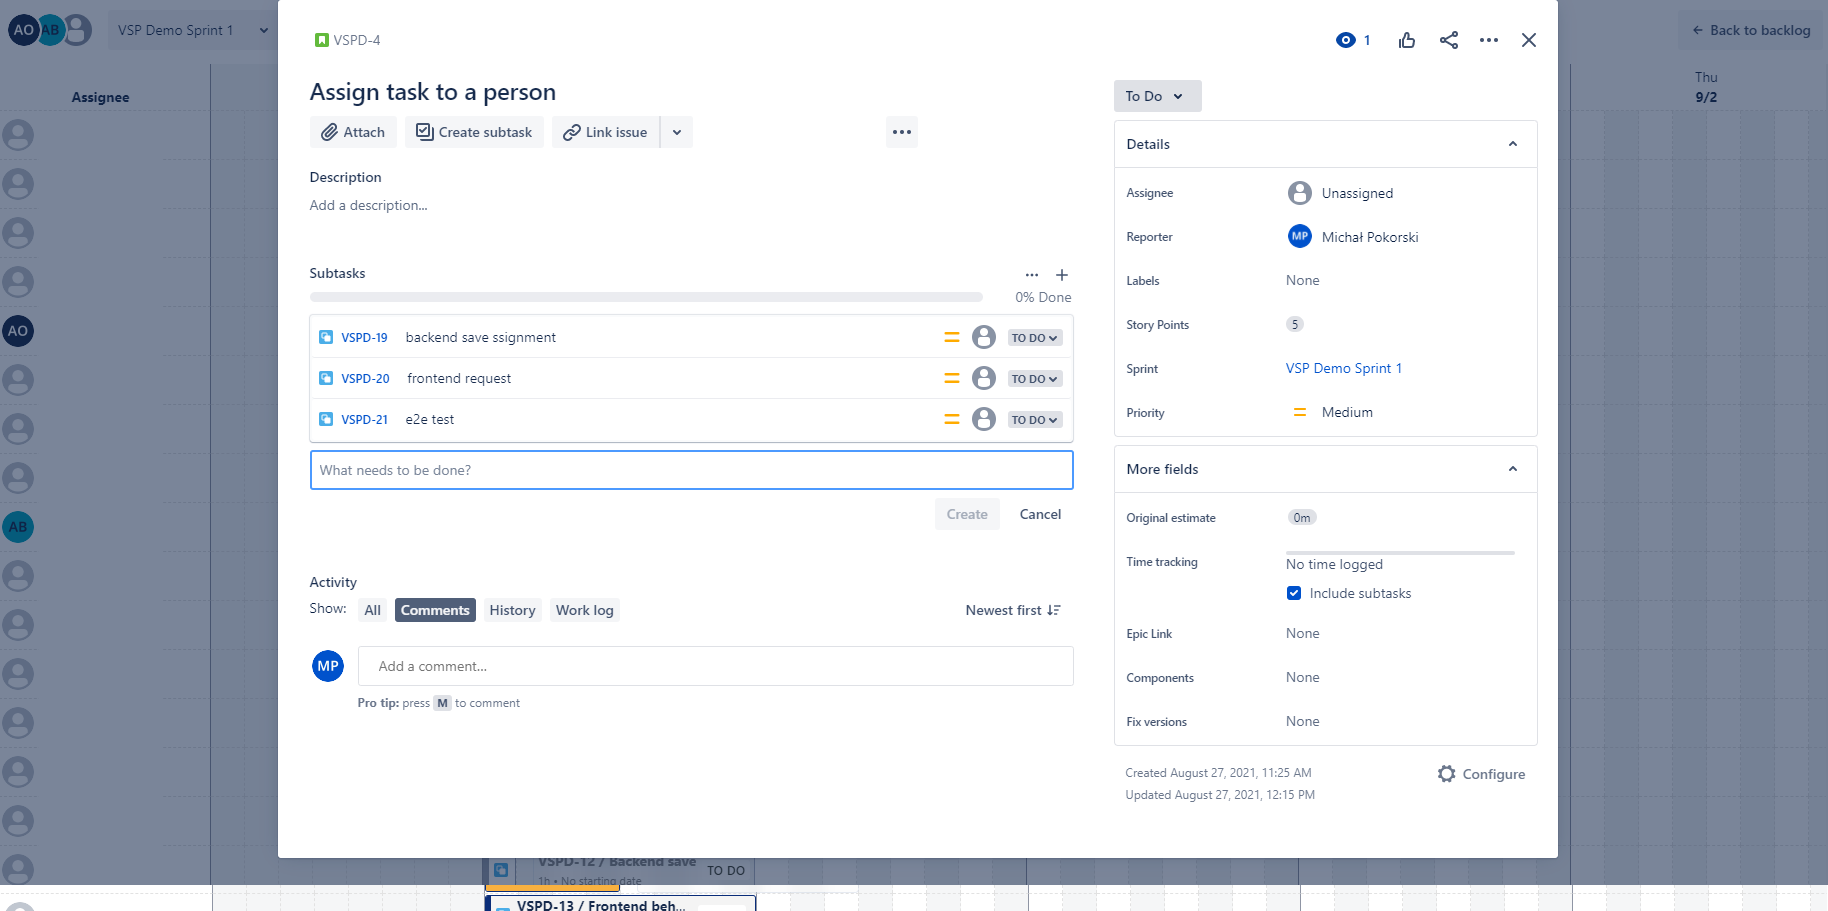Image resolution: width=1828 pixels, height=911 pixels.
Task: Open the subtasks three-dot menu
Action: coord(1031,275)
